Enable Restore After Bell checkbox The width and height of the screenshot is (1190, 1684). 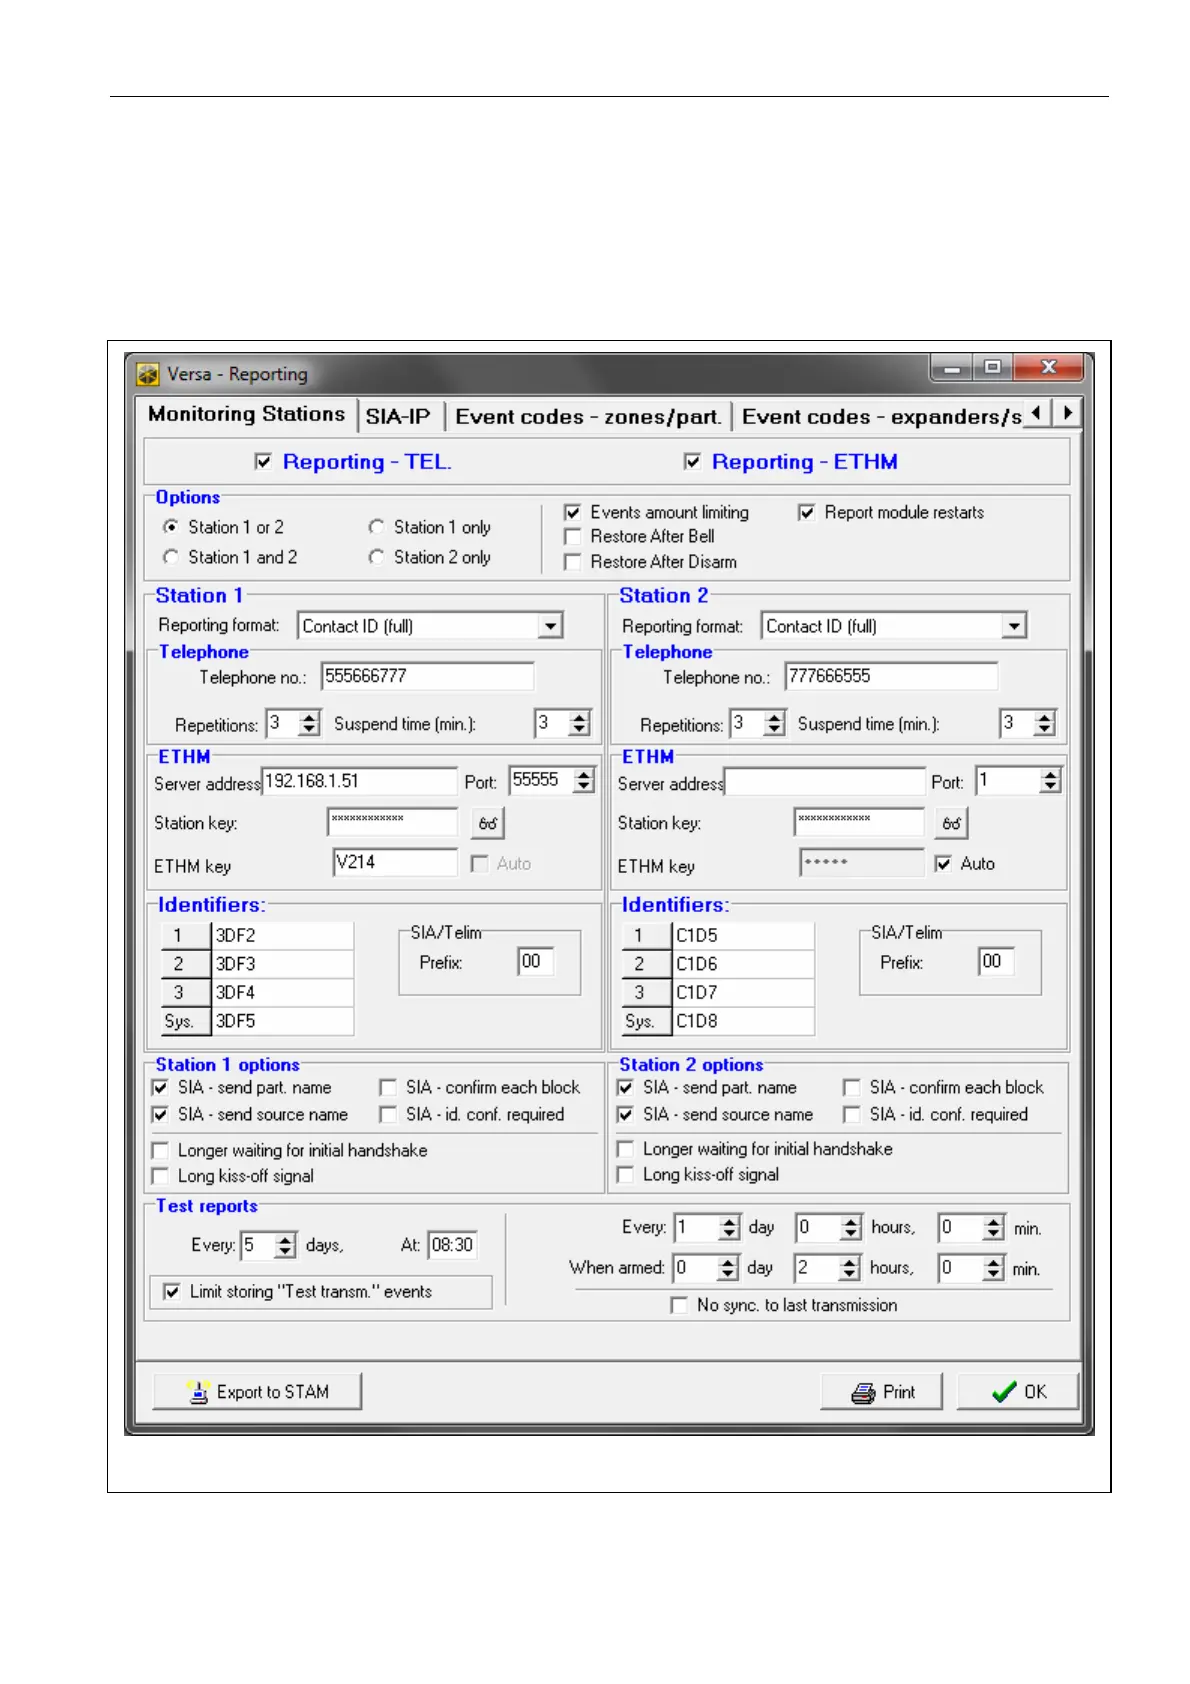pyautogui.click(x=573, y=537)
